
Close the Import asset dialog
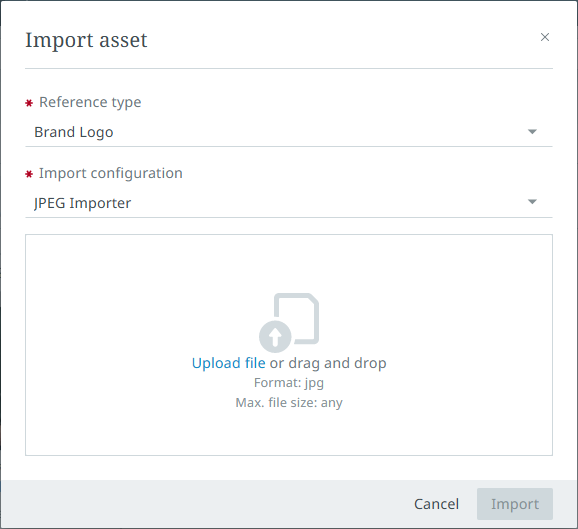point(545,37)
